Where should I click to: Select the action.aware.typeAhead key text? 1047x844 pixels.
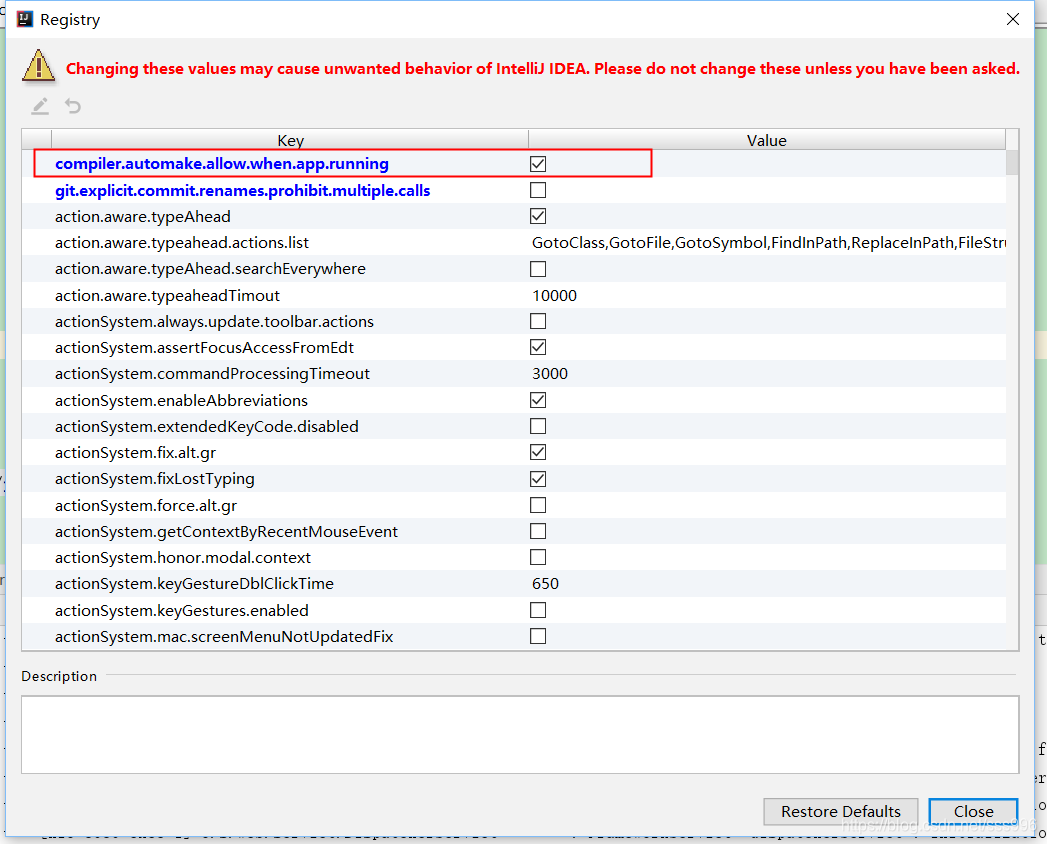point(142,216)
